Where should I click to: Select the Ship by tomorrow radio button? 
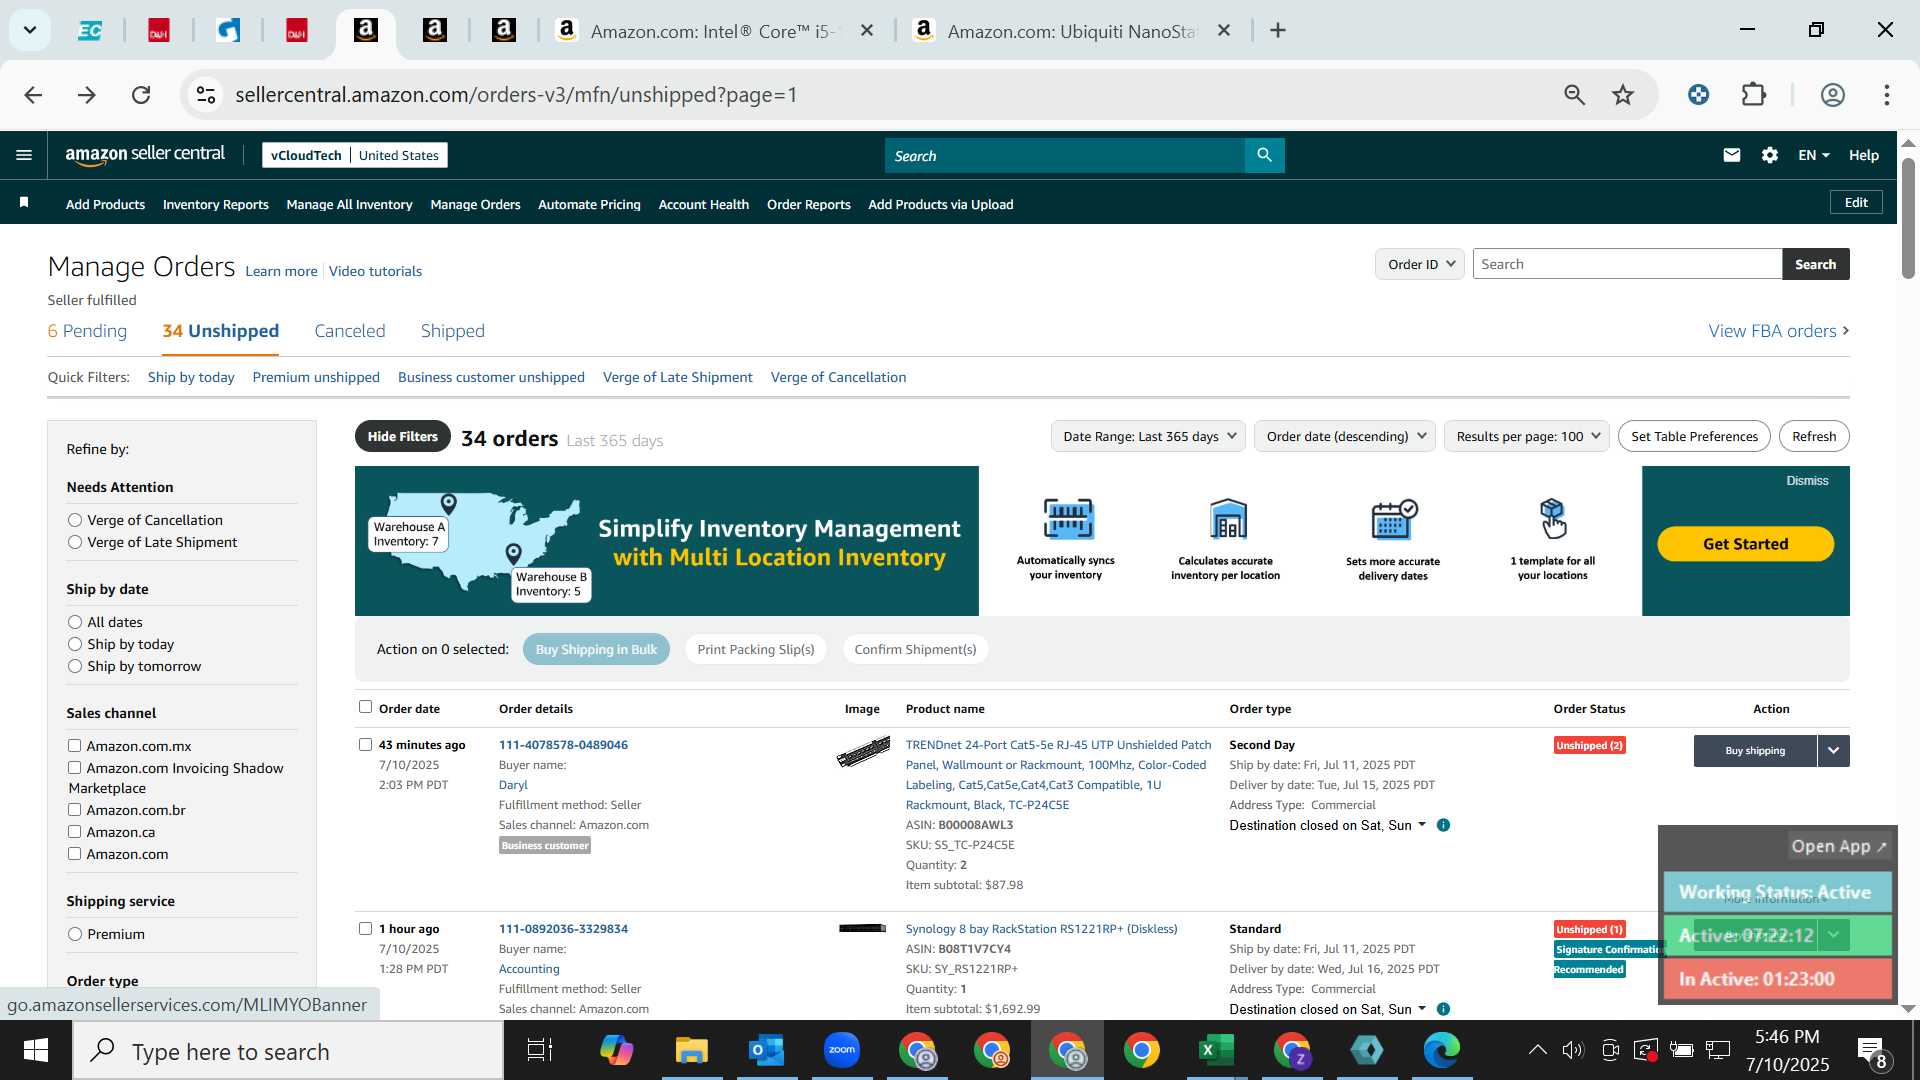(75, 666)
